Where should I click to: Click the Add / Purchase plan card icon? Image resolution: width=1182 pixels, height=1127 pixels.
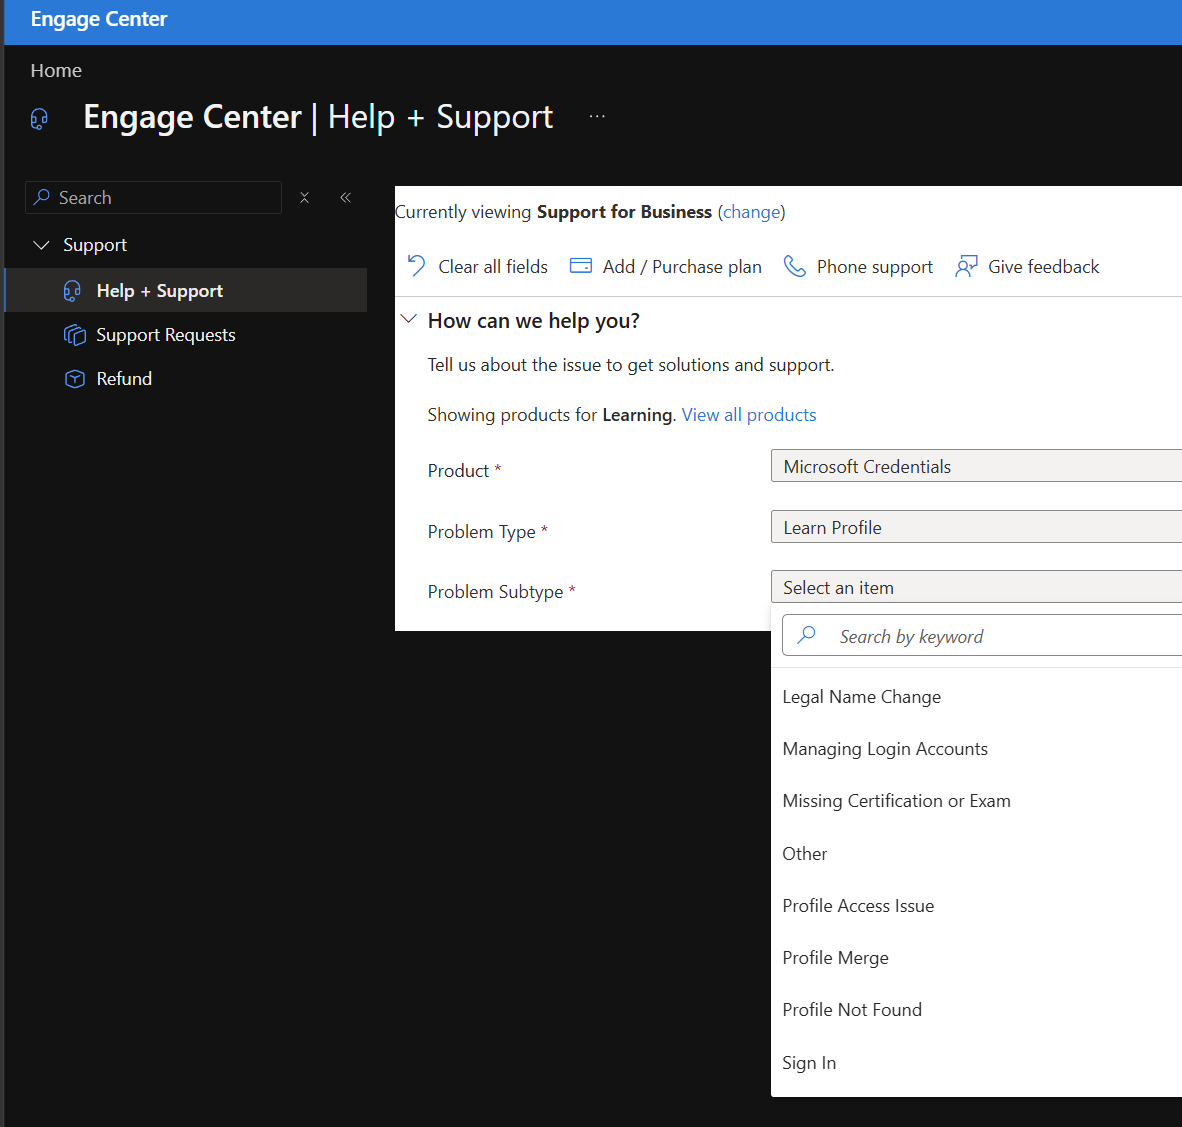point(580,265)
